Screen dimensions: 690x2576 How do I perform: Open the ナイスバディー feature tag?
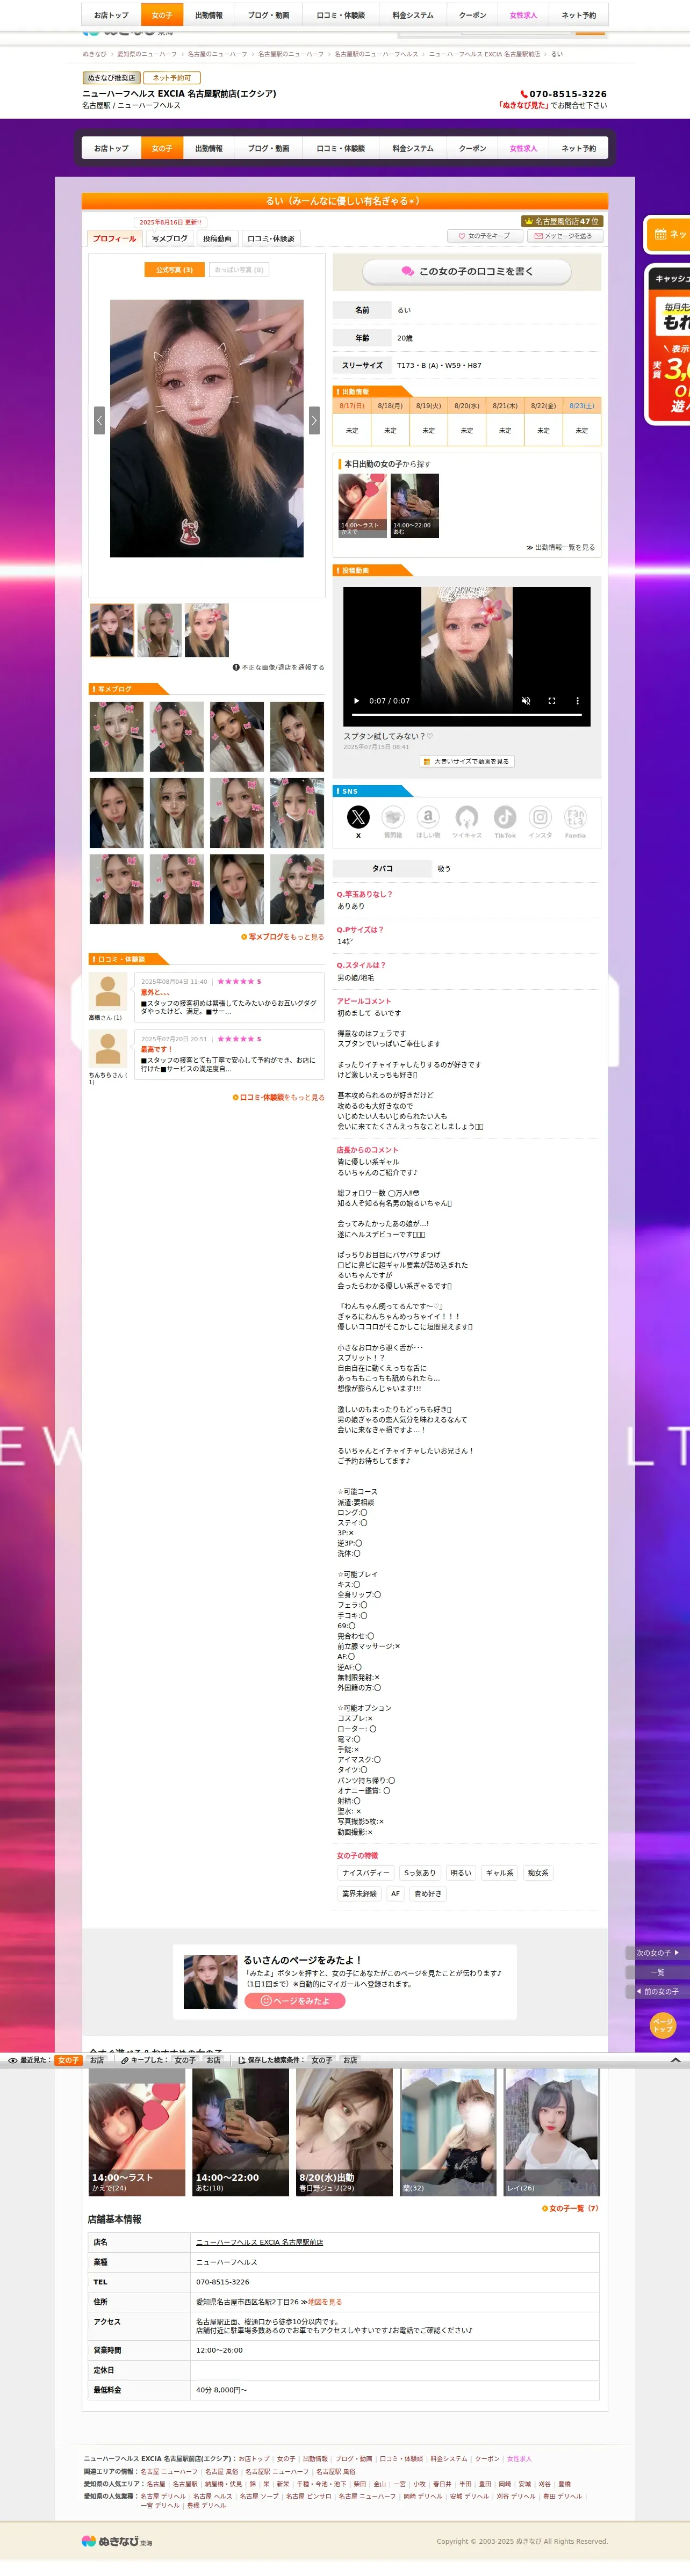[x=366, y=1873]
